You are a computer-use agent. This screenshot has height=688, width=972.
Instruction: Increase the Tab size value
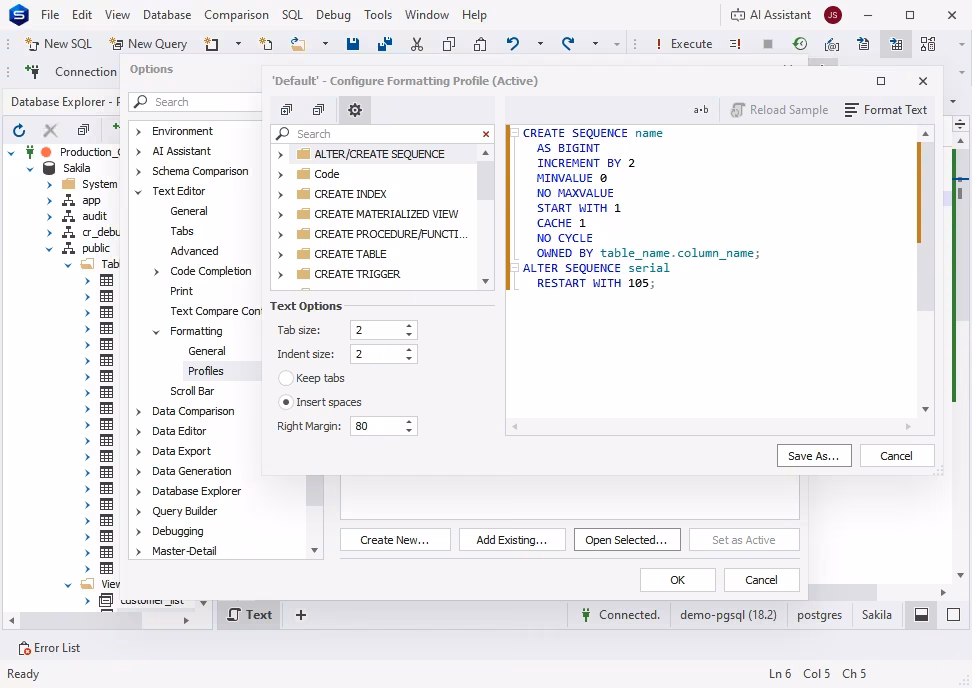click(409, 325)
